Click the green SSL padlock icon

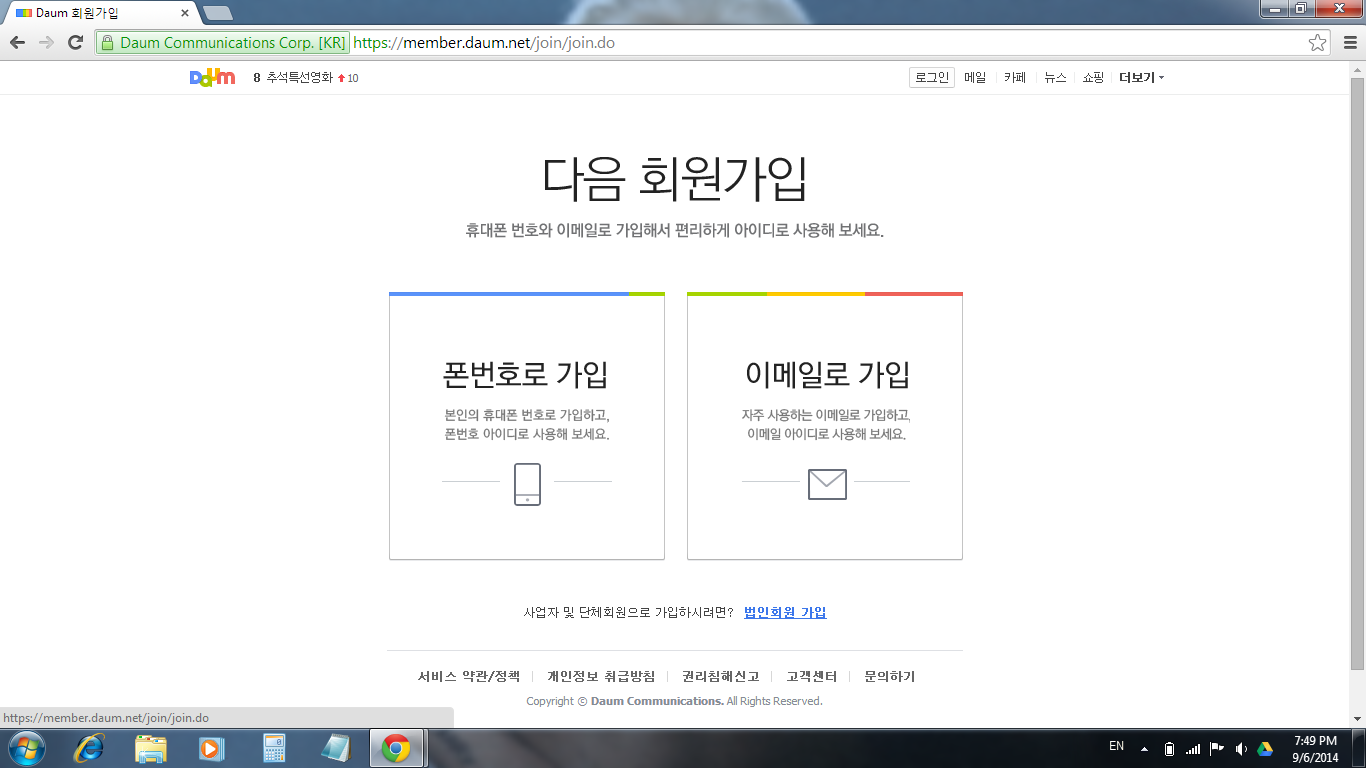107,42
